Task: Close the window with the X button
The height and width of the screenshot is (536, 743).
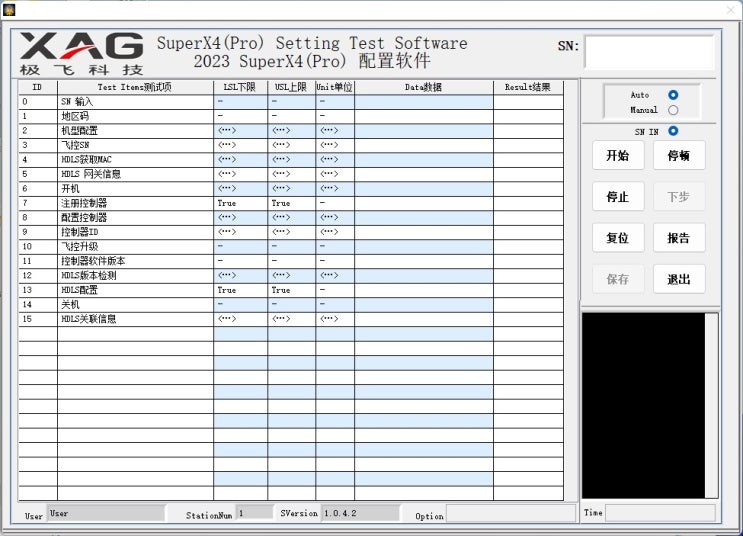Action: (x=731, y=10)
